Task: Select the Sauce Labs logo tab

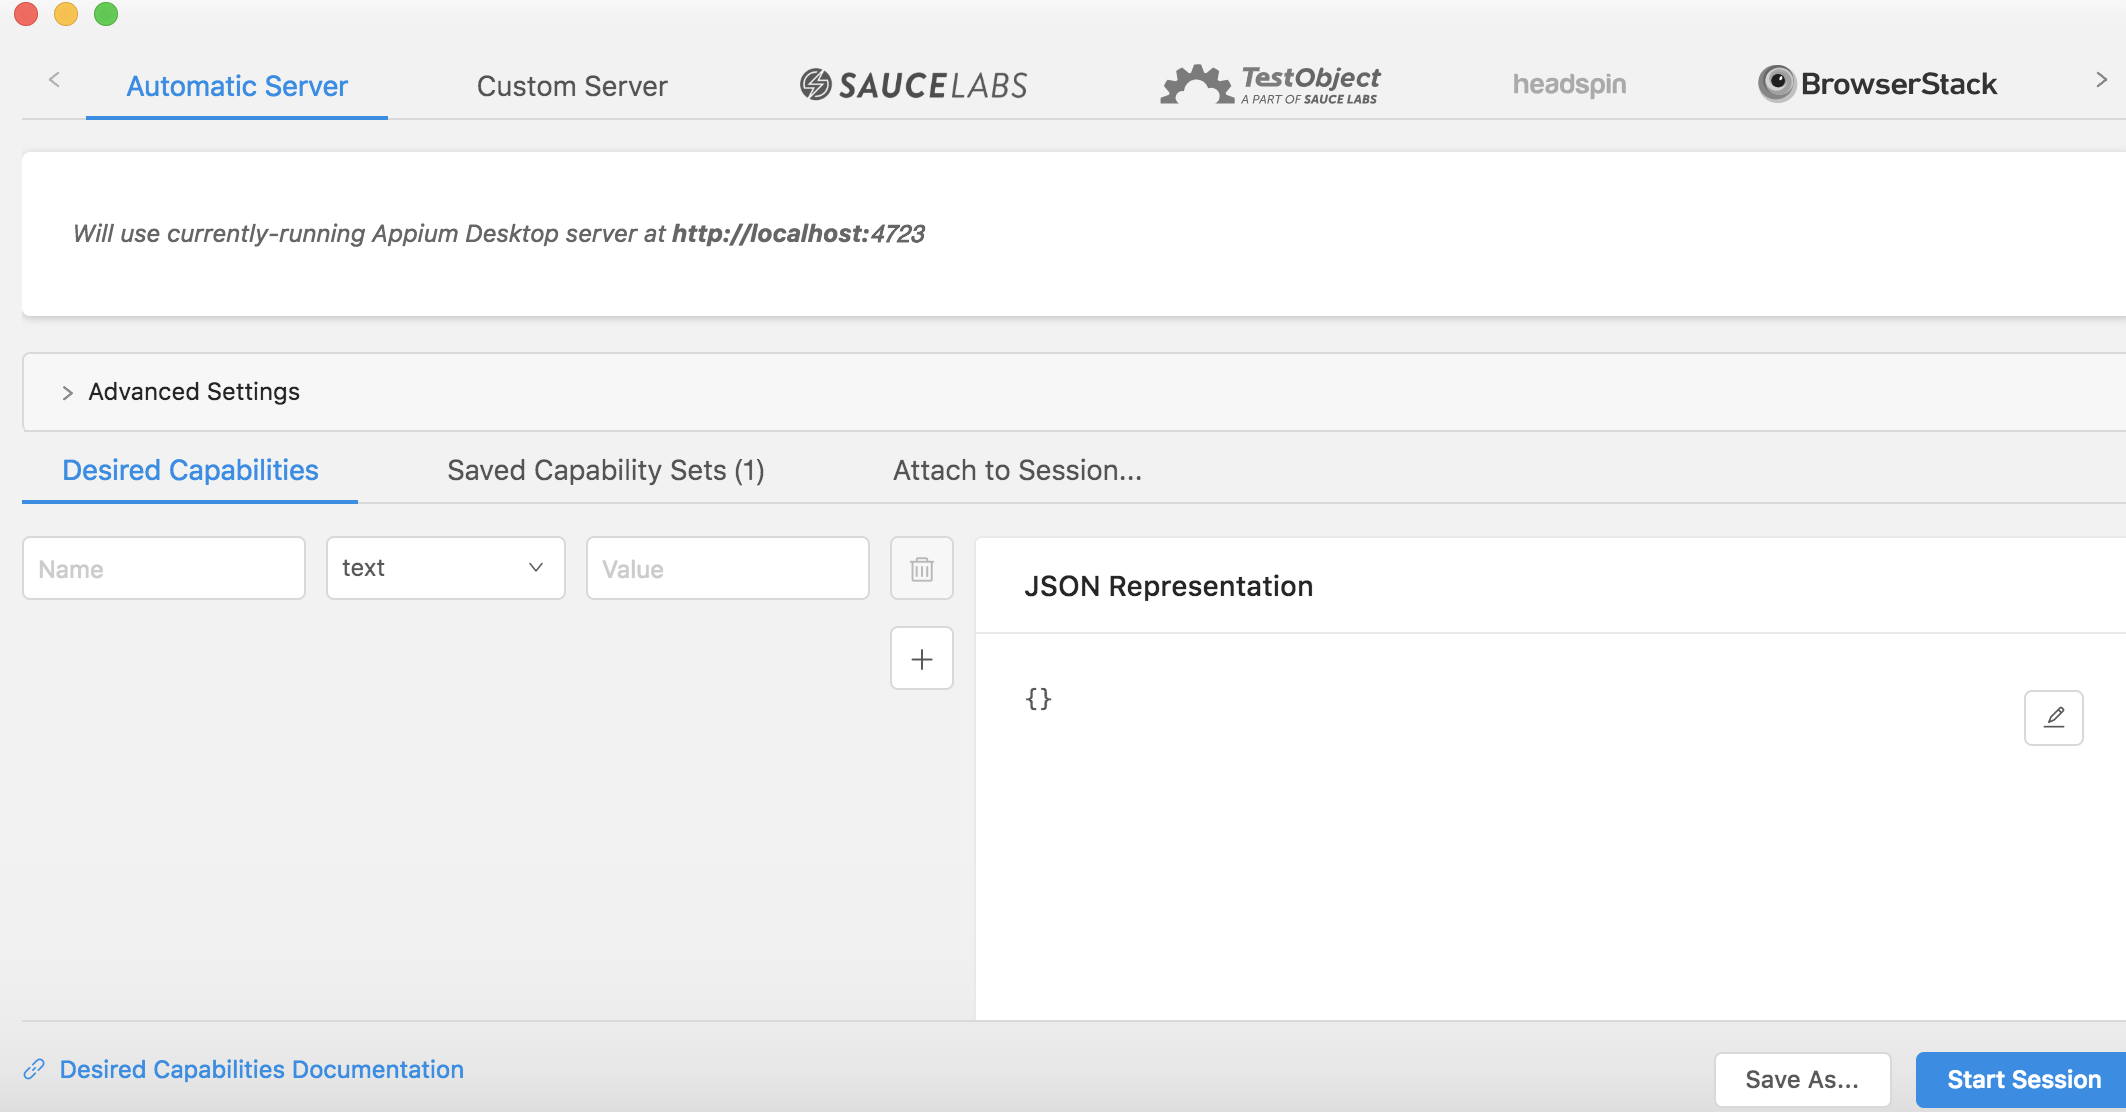Action: 913,85
